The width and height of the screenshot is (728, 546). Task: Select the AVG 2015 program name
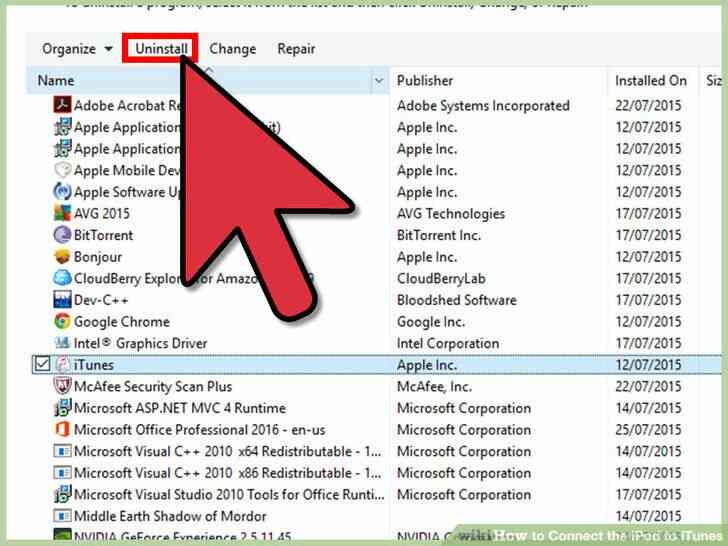[x=102, y=214]
